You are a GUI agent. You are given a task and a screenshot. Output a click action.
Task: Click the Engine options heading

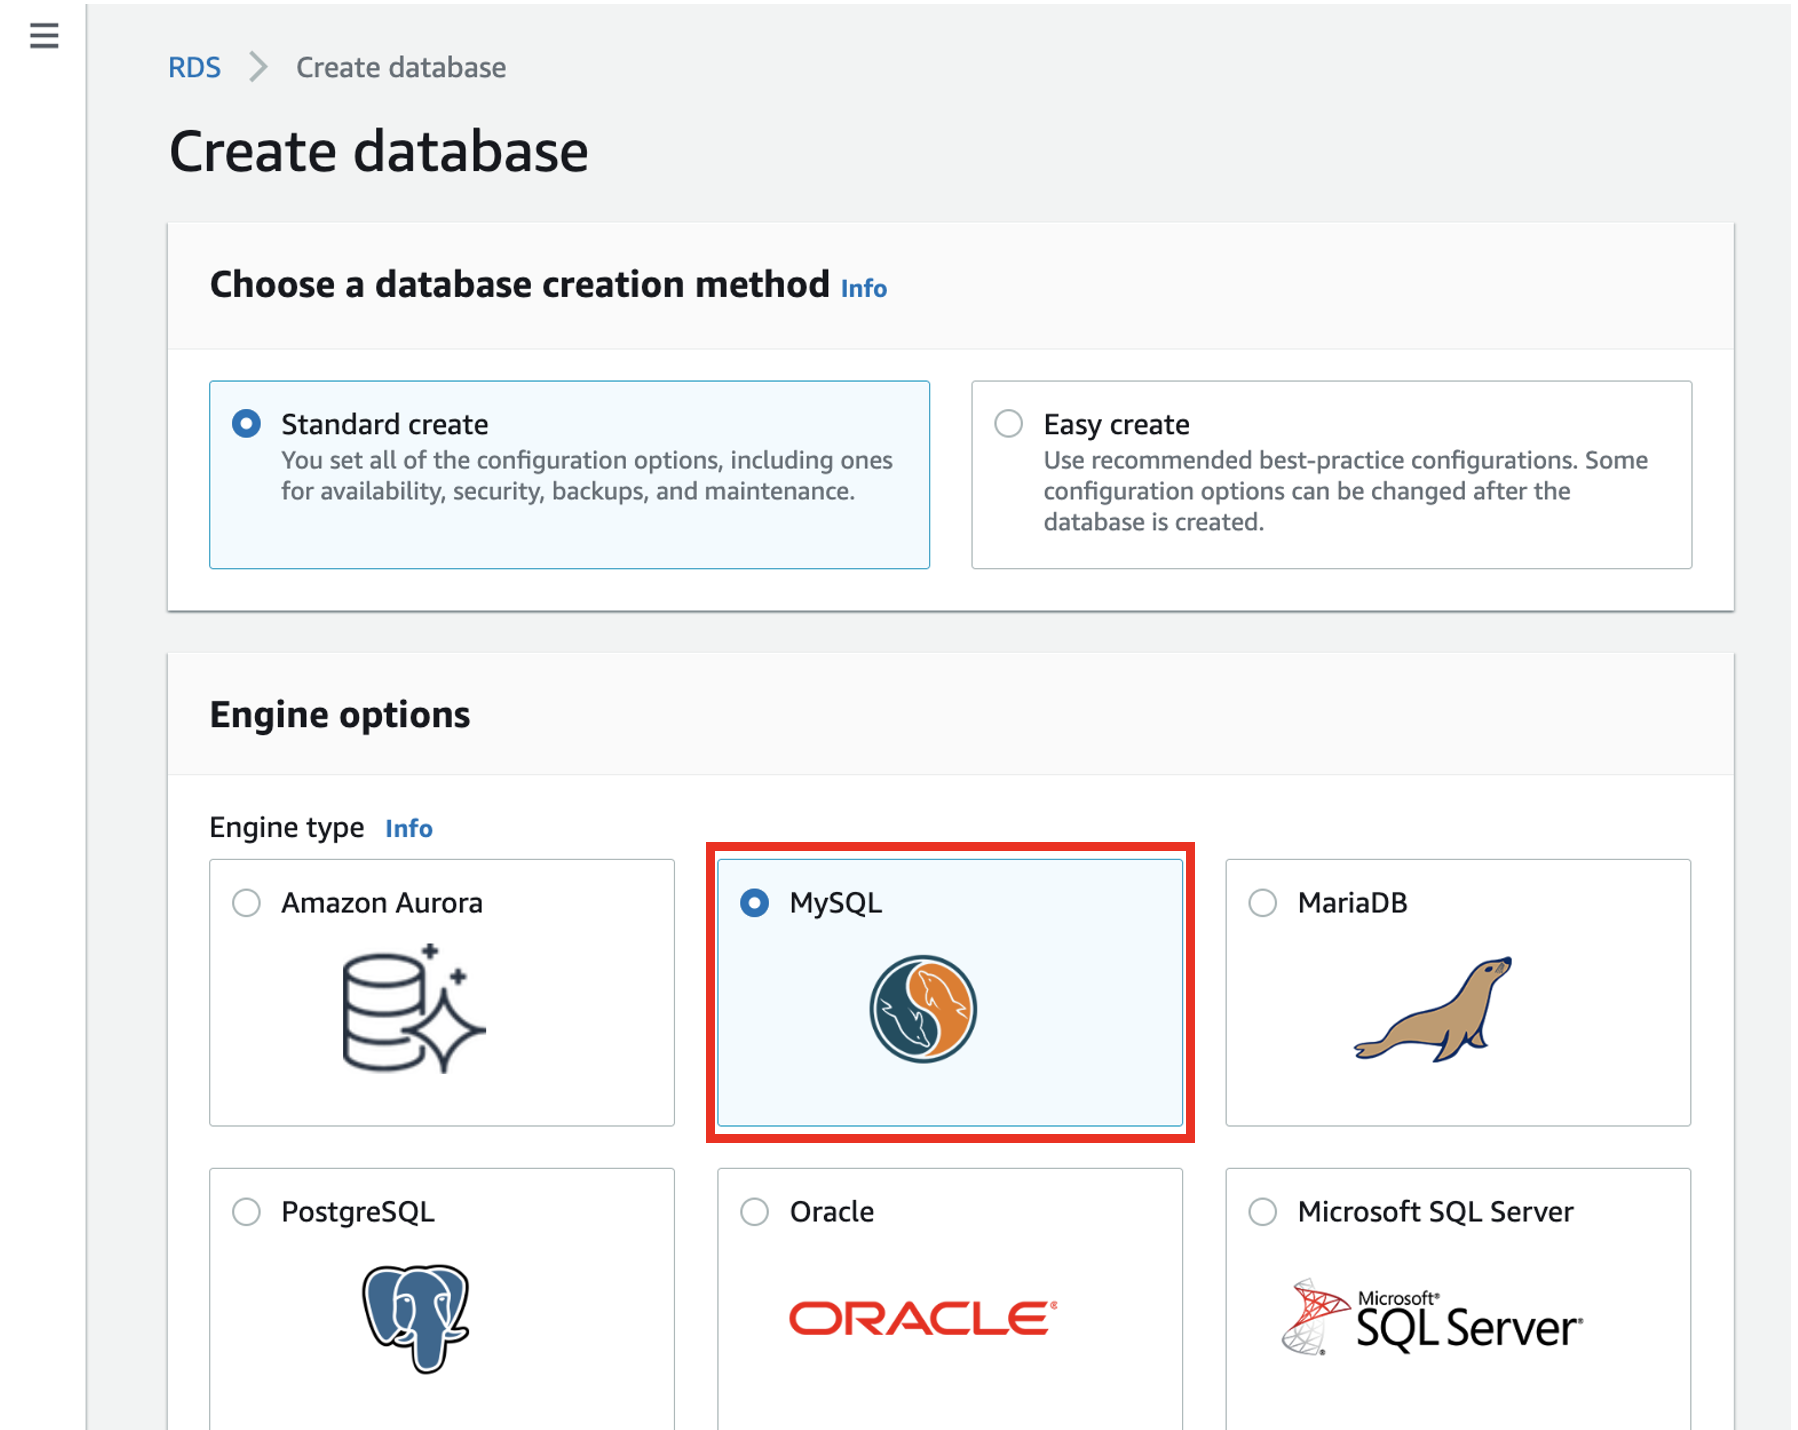tap(340, 715)
